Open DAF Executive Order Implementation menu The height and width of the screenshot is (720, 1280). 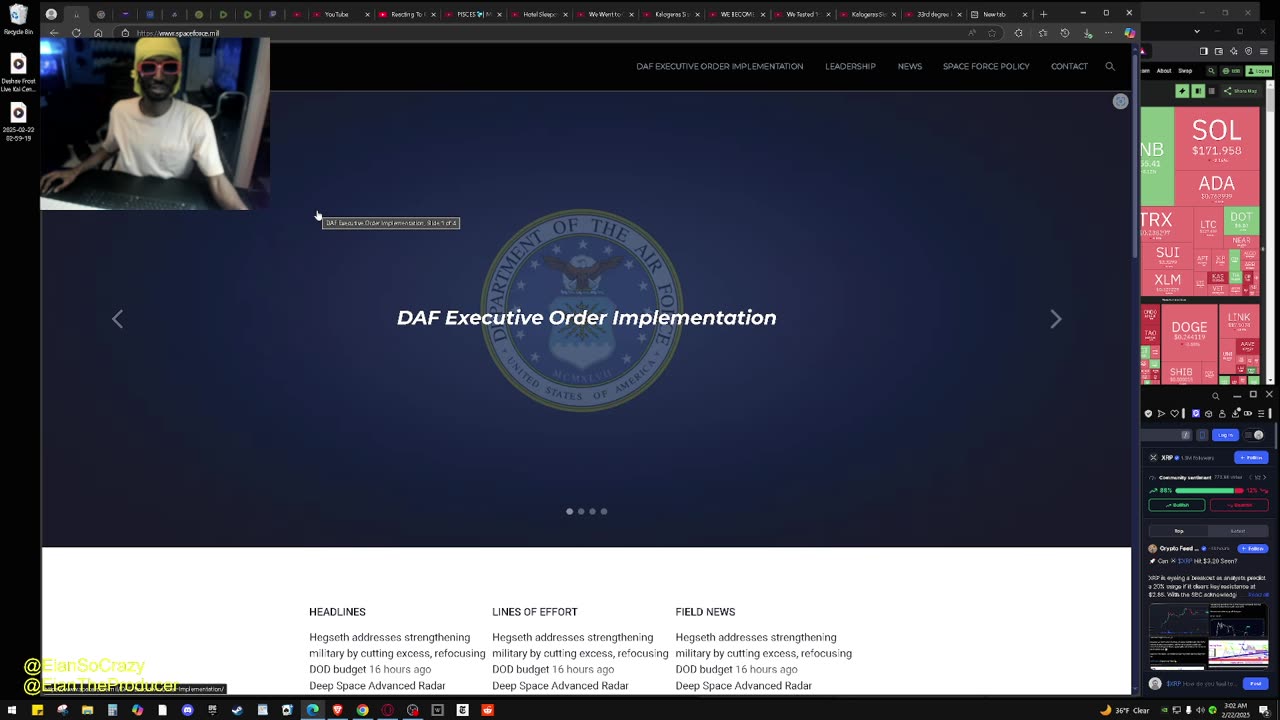tap(719, 66)
